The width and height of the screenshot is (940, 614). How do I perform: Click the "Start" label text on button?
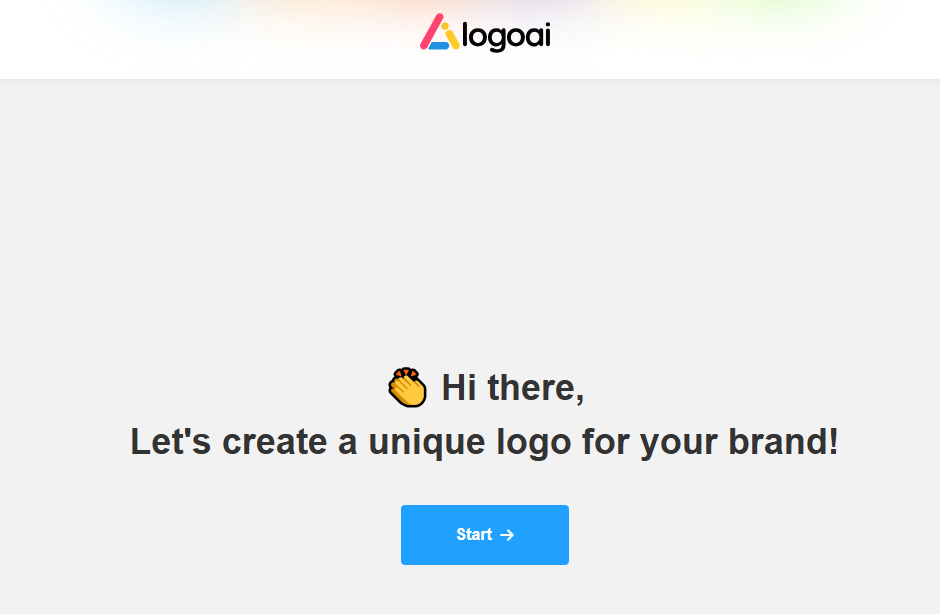[x=474, y=535]
